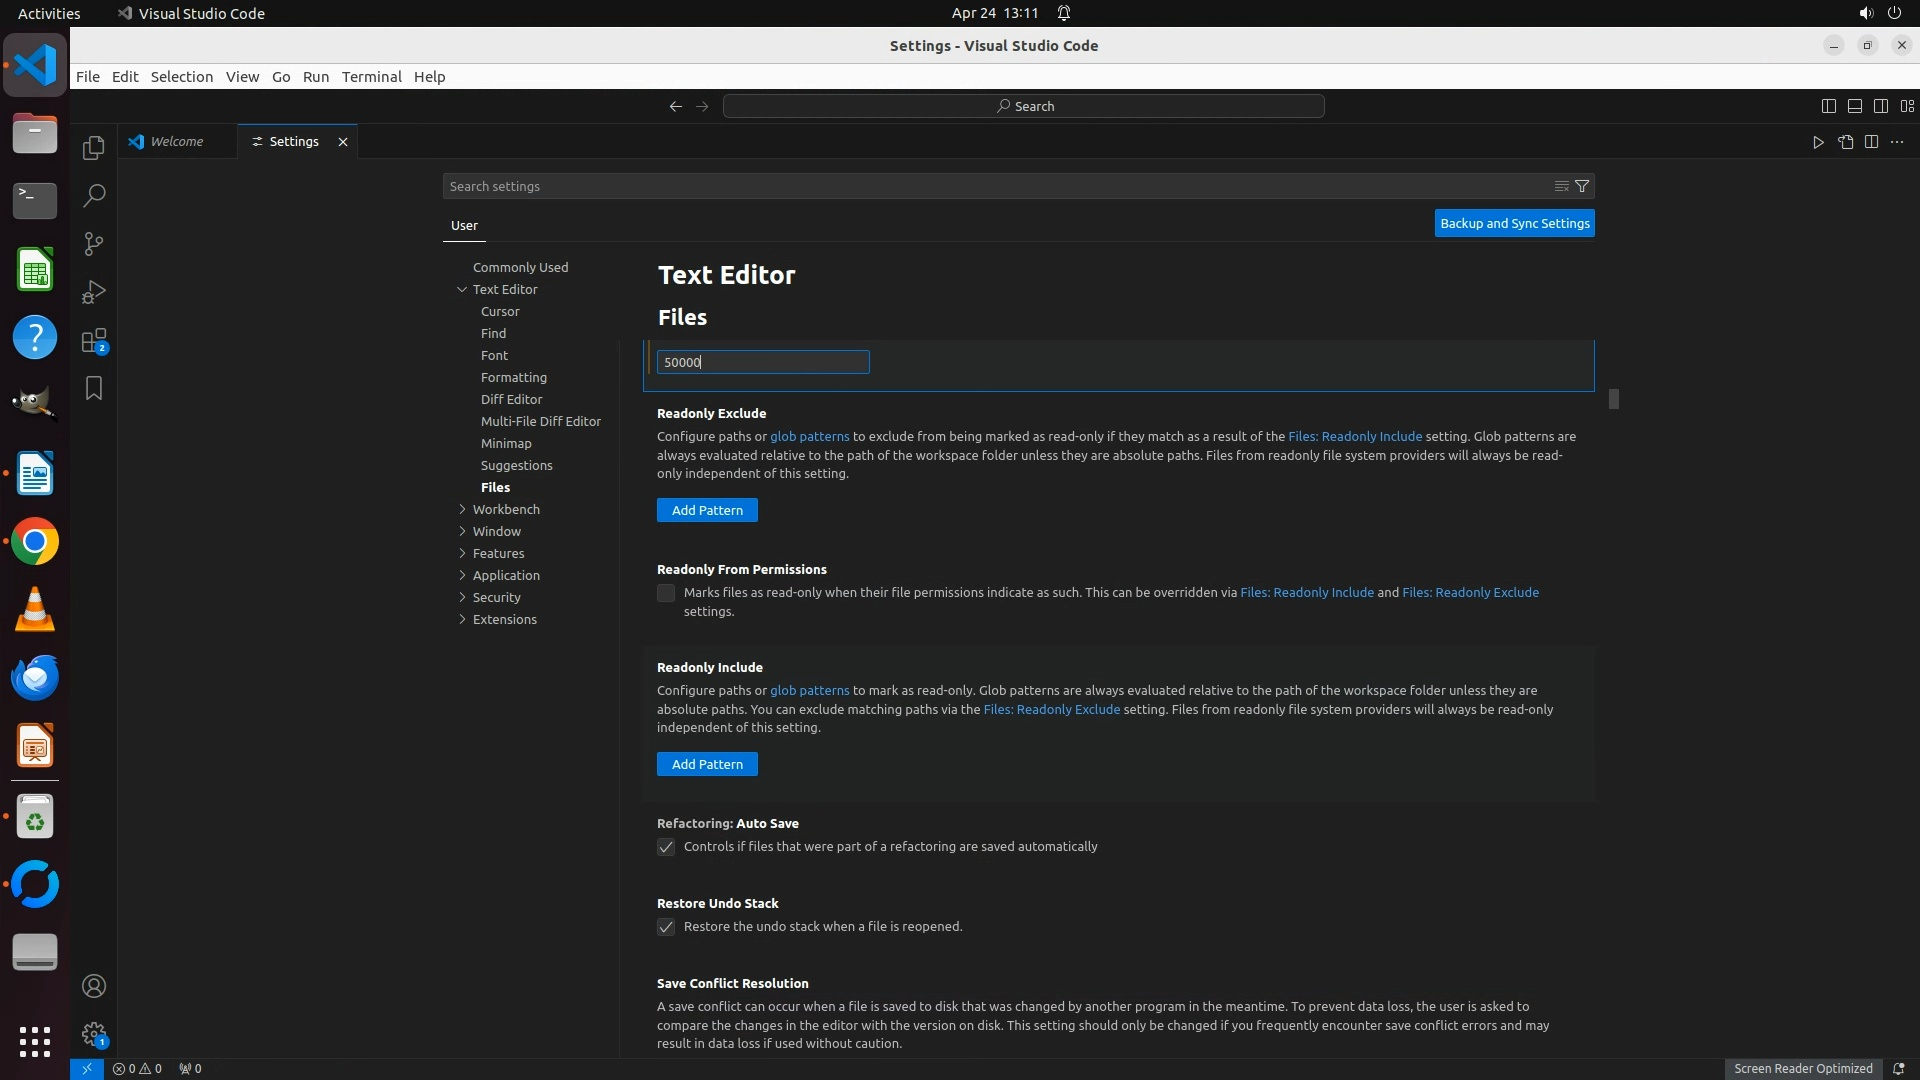
Task: Uncheck Refactoring Auto Save checkbox
Action: pos(666,847)
